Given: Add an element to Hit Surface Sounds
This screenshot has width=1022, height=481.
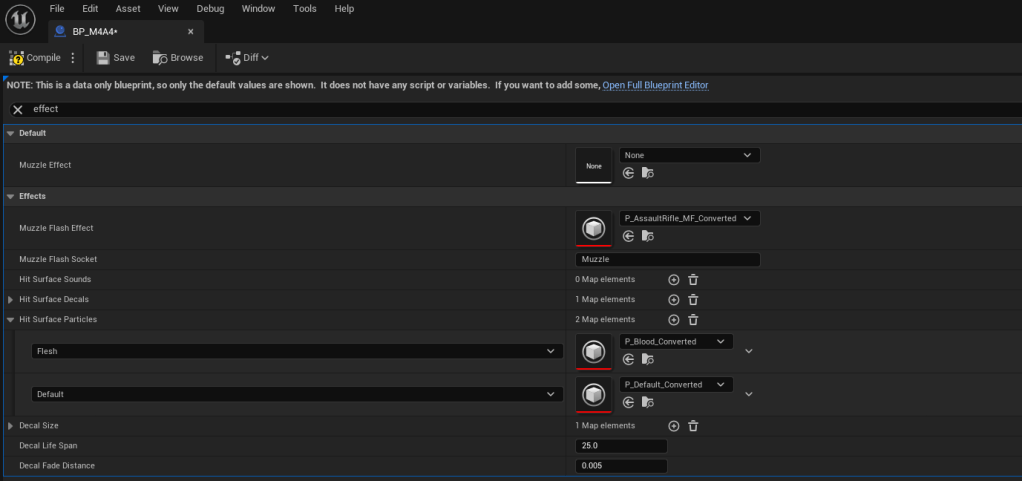Looking at the screenshot, I should pos(673,279).
